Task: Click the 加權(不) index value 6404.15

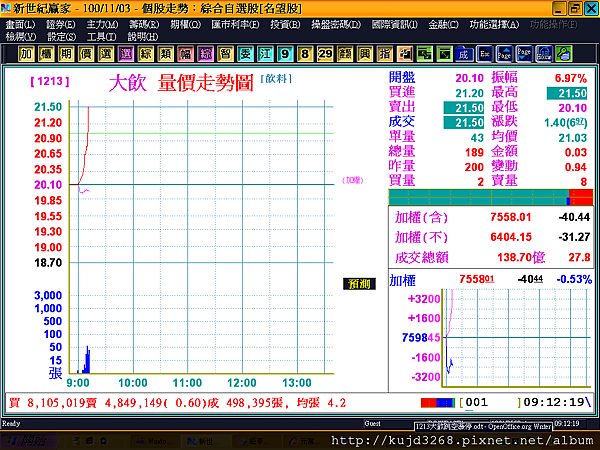Action: [511, 237]
